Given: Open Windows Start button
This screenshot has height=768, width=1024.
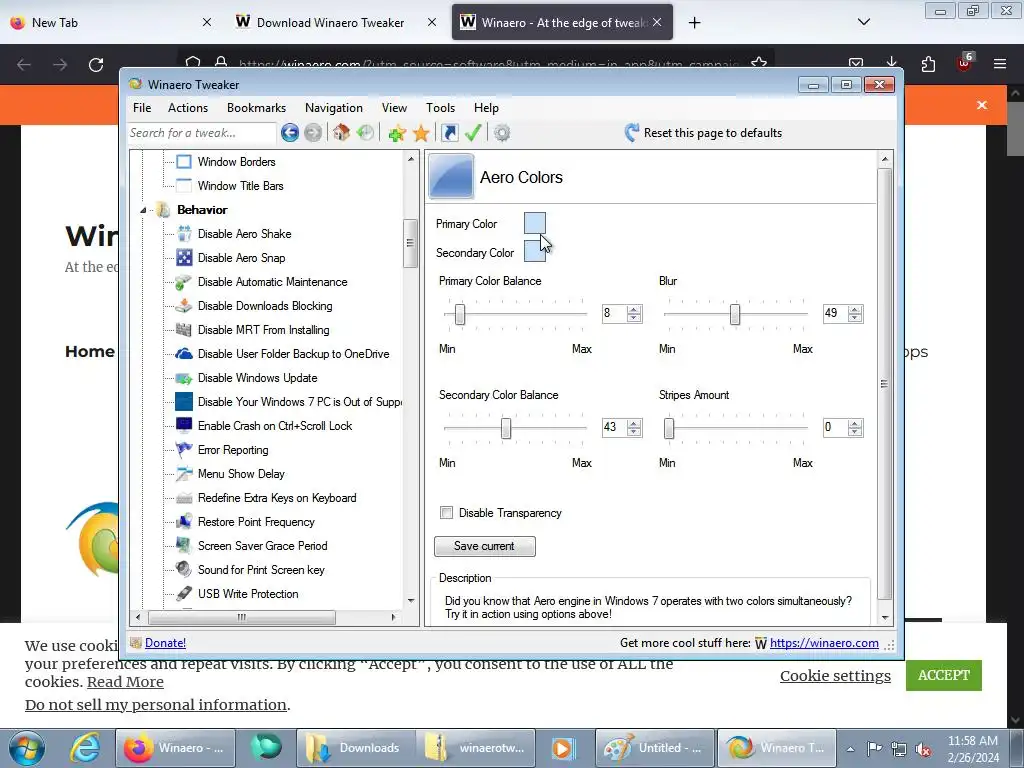Looking at the screenshot, I should [x=27, y=748].
